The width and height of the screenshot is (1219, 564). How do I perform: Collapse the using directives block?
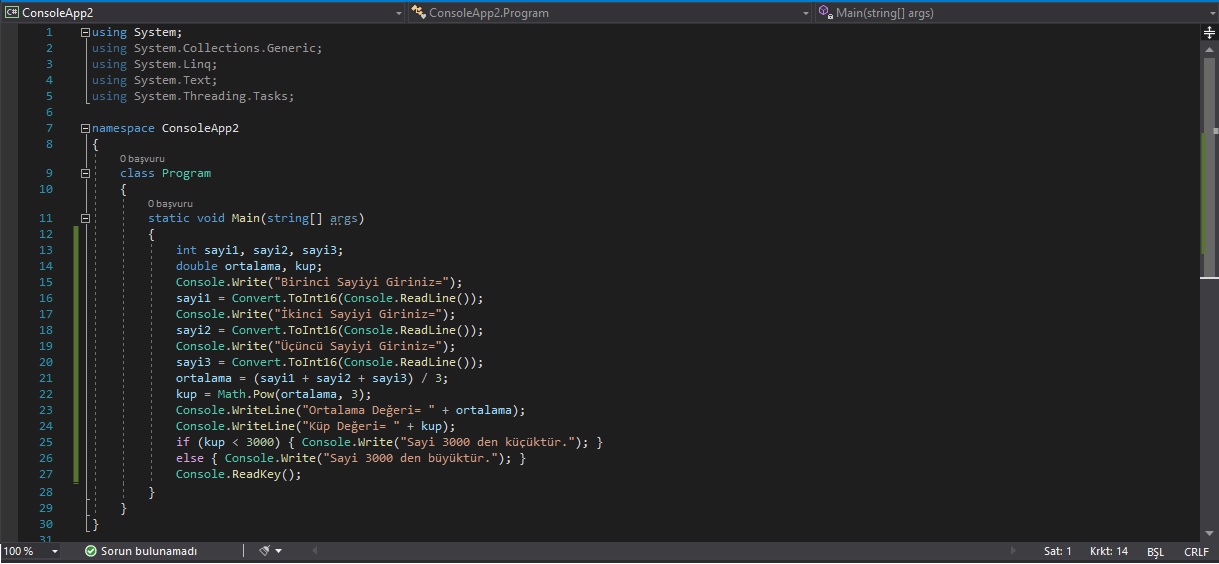85,32
